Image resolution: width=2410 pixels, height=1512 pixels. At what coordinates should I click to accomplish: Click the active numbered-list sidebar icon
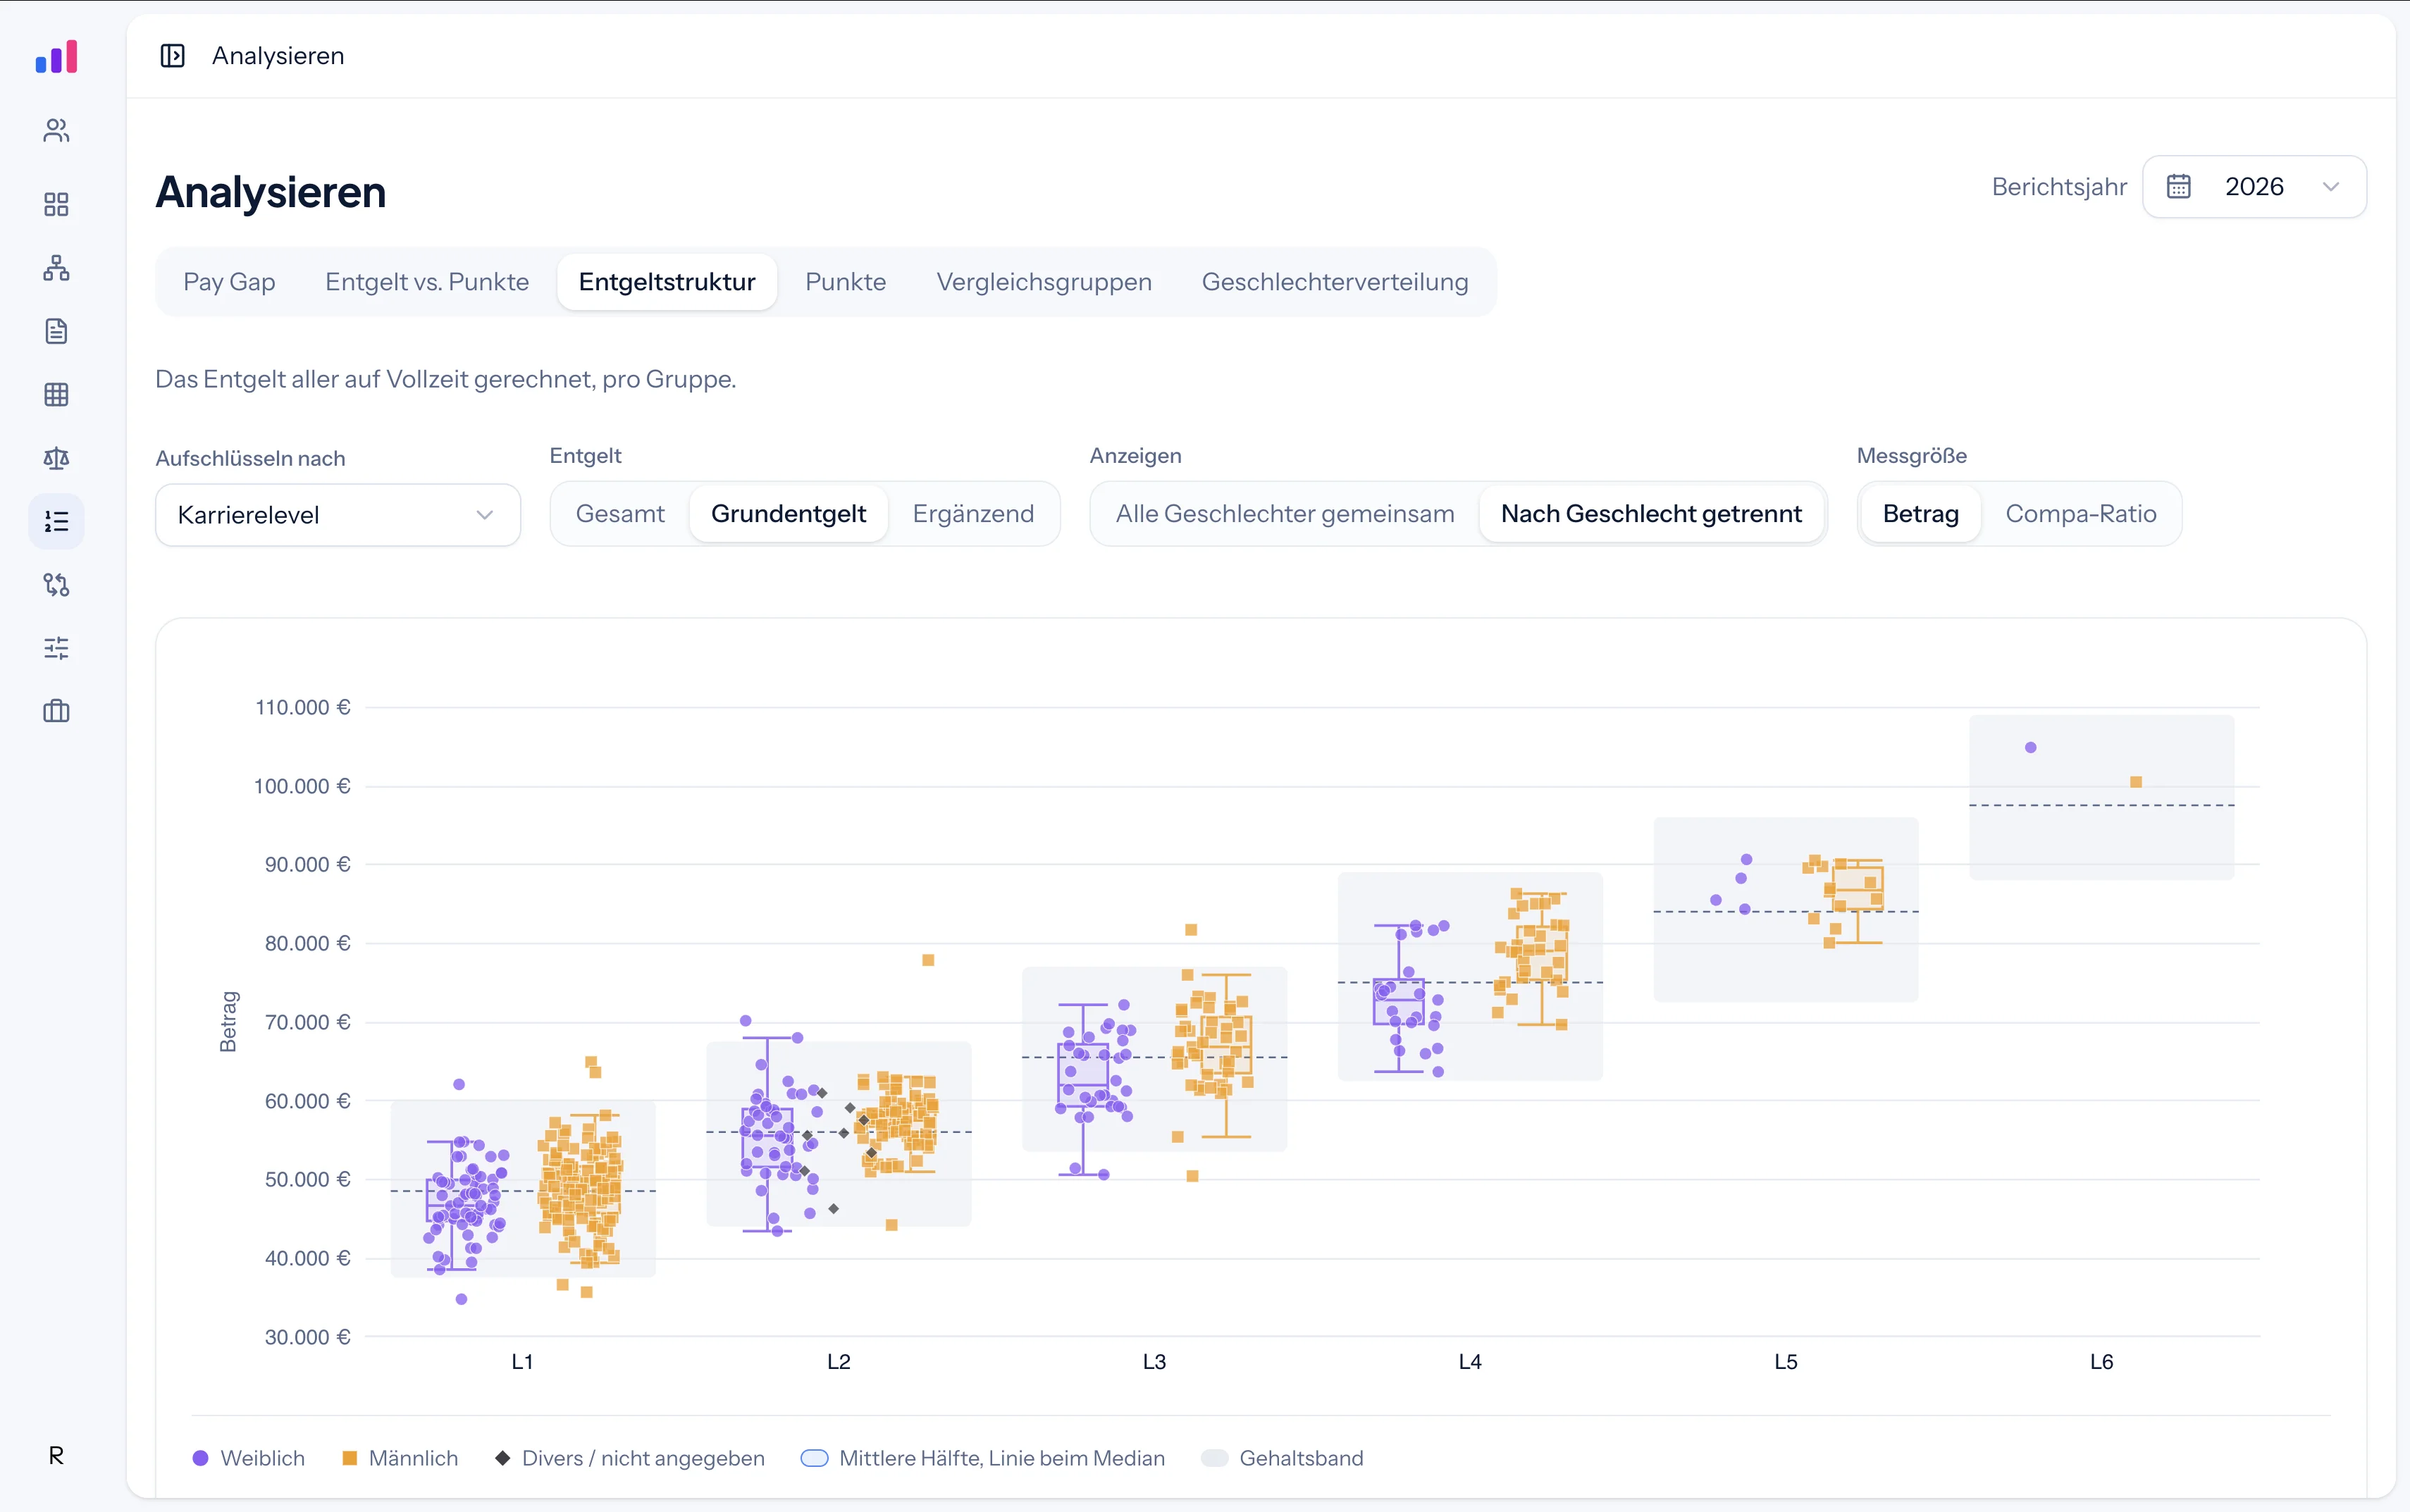click(56, 521)
